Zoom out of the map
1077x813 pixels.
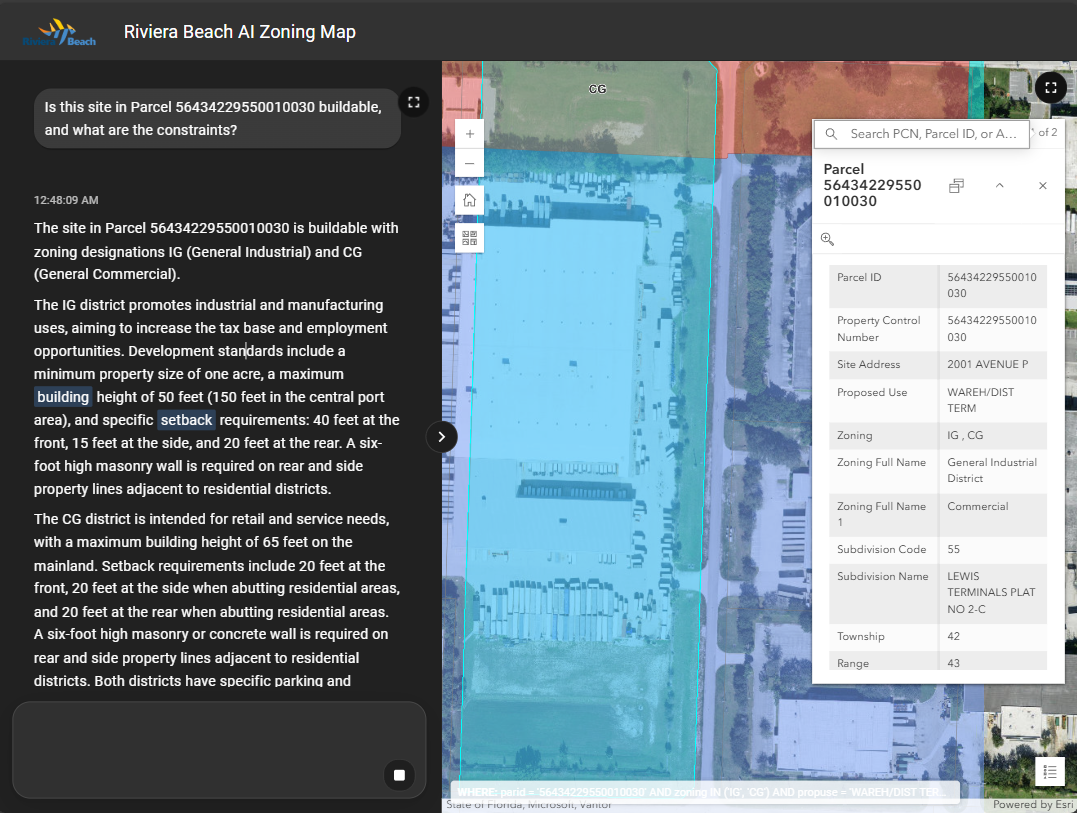470,164
